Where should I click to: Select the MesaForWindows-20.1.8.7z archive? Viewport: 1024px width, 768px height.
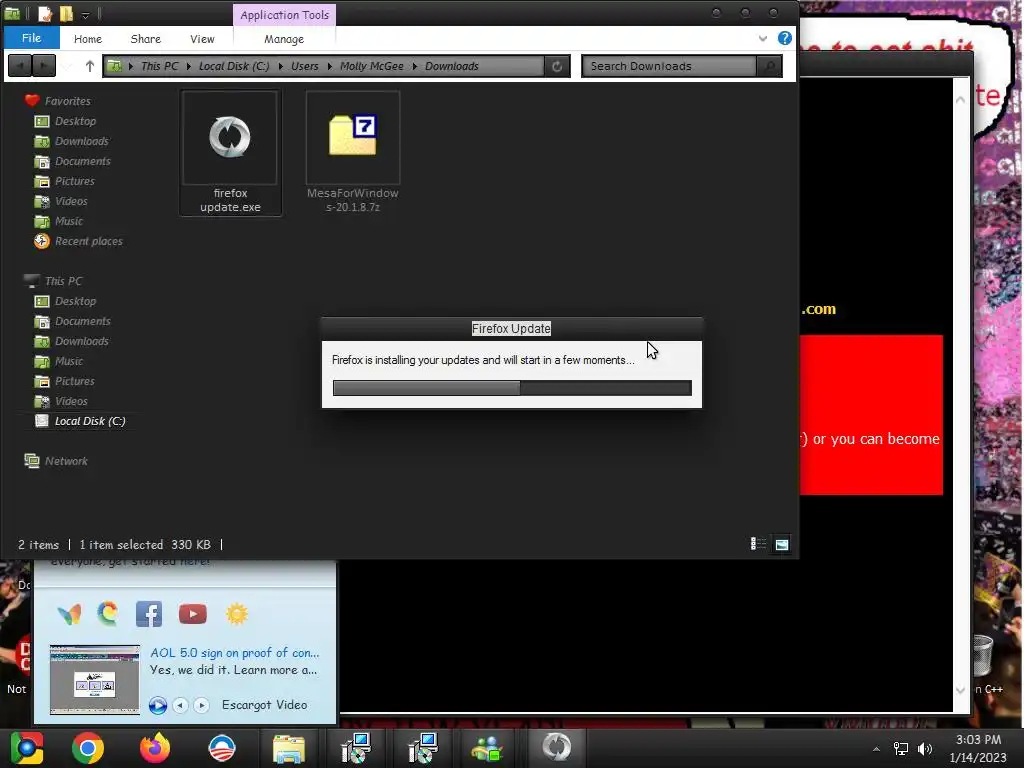tap(353, 153)
